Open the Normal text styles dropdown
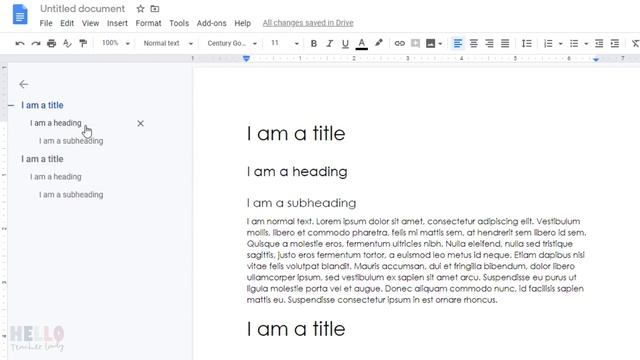 click(168, 43)
